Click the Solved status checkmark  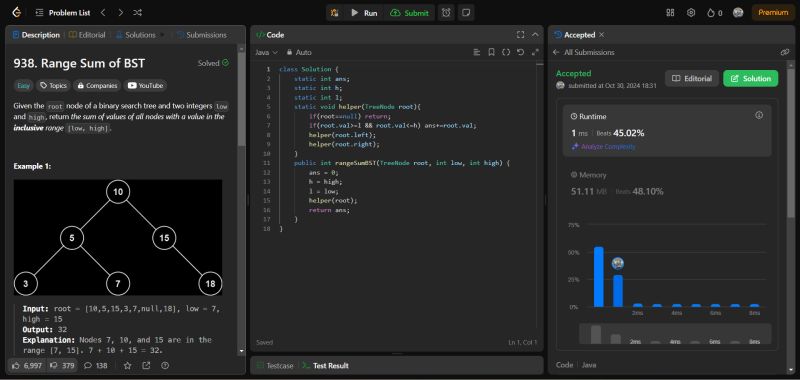click(226, 63)
